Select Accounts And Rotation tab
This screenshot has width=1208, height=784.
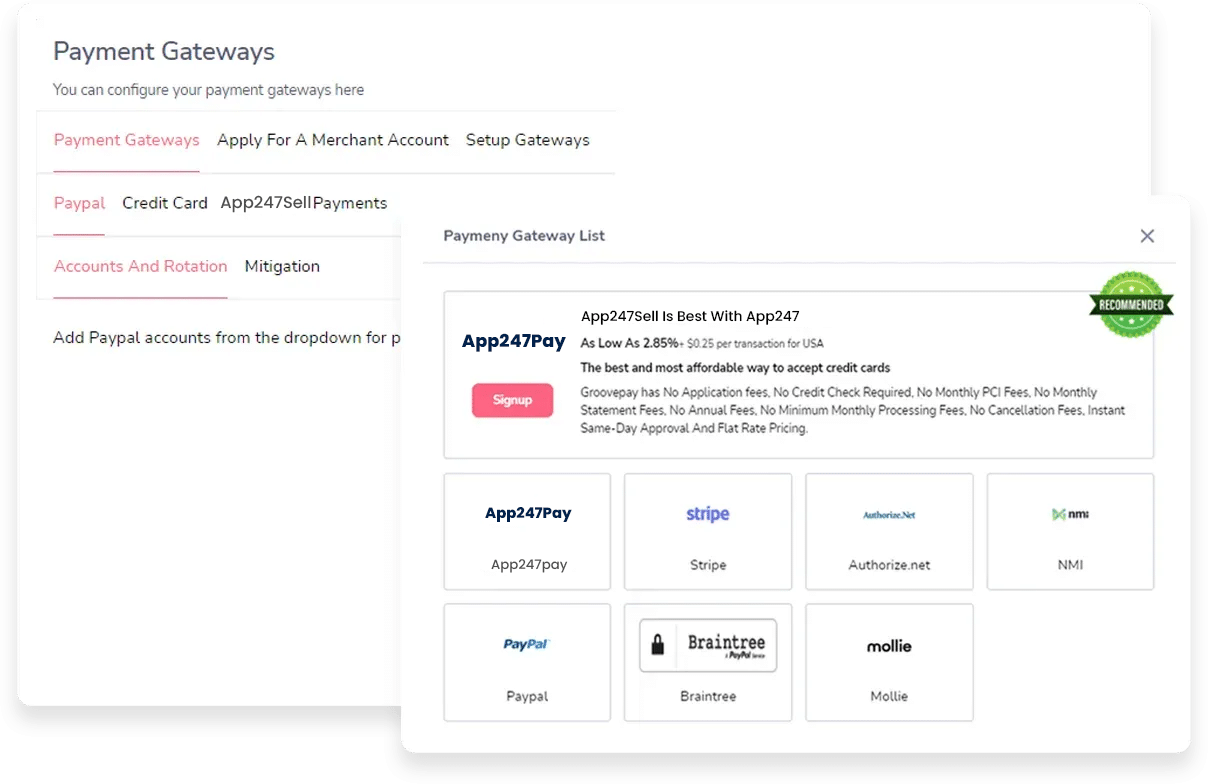pos(141,266)
